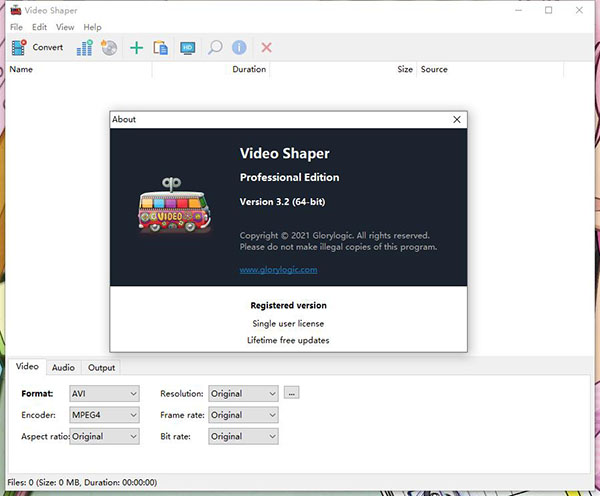Expand the Frame rate dropdown
This screenshot has height=496, width=600.
(x=243, y=415)
